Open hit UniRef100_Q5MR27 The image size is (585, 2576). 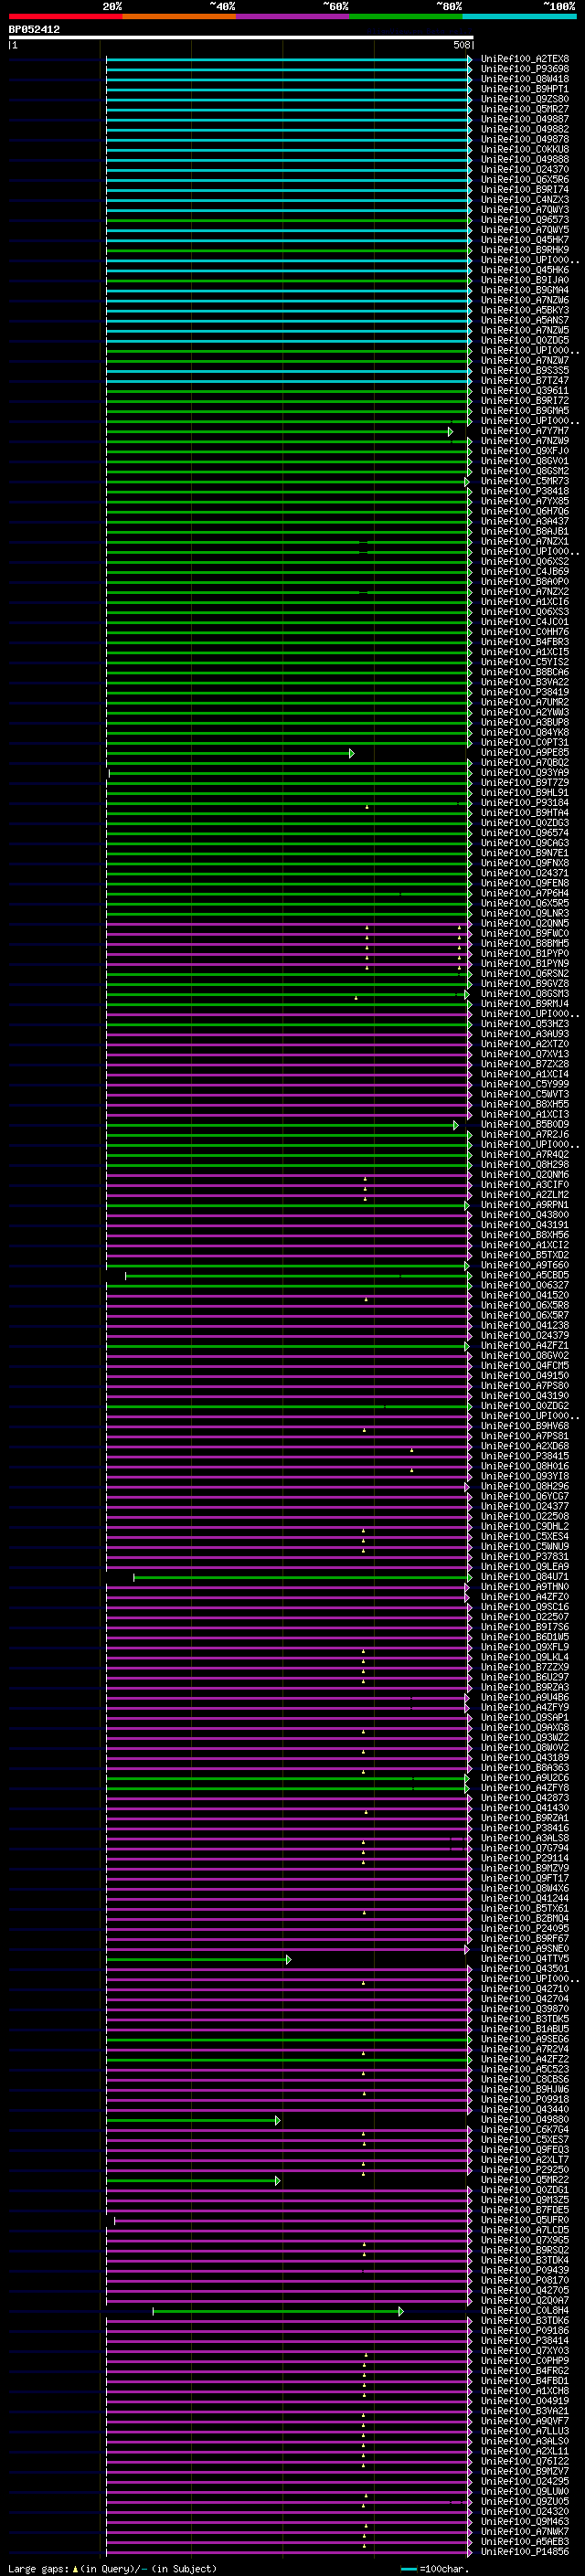[524, 109]
